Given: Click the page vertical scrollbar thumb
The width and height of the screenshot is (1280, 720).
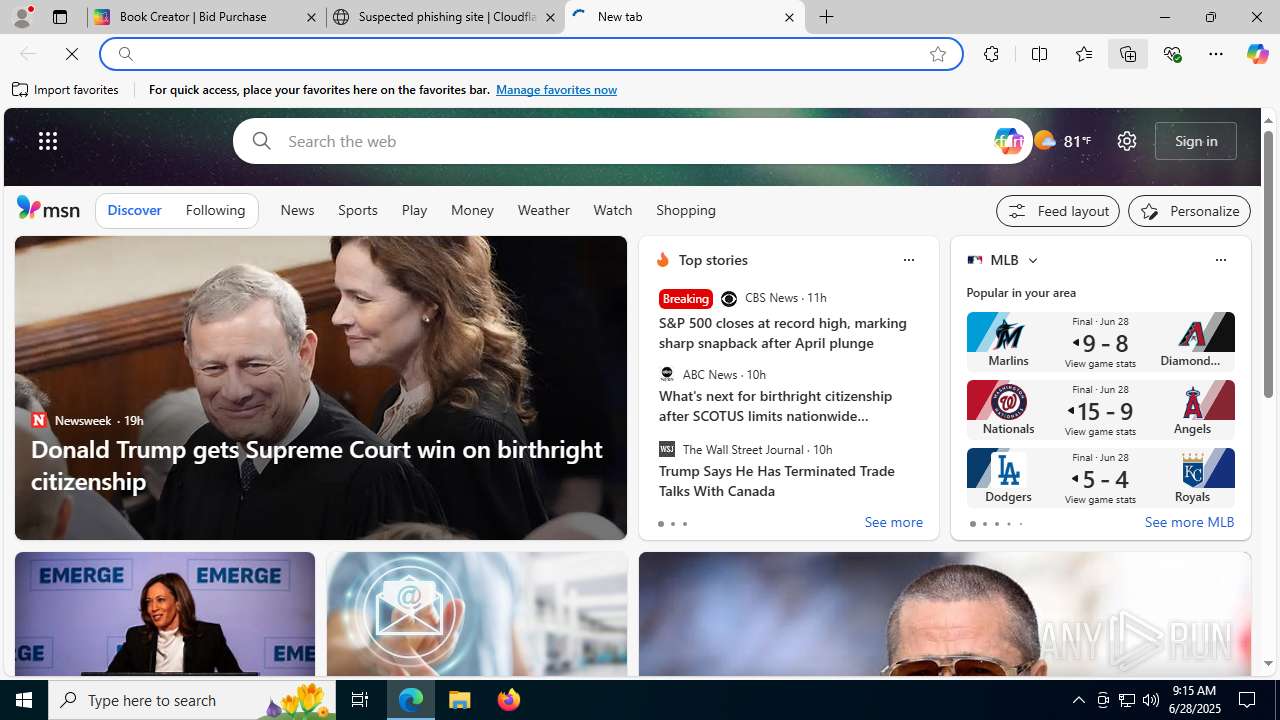Looking at the screenshot, I should pyautogui.click(x=1268, y=265).
